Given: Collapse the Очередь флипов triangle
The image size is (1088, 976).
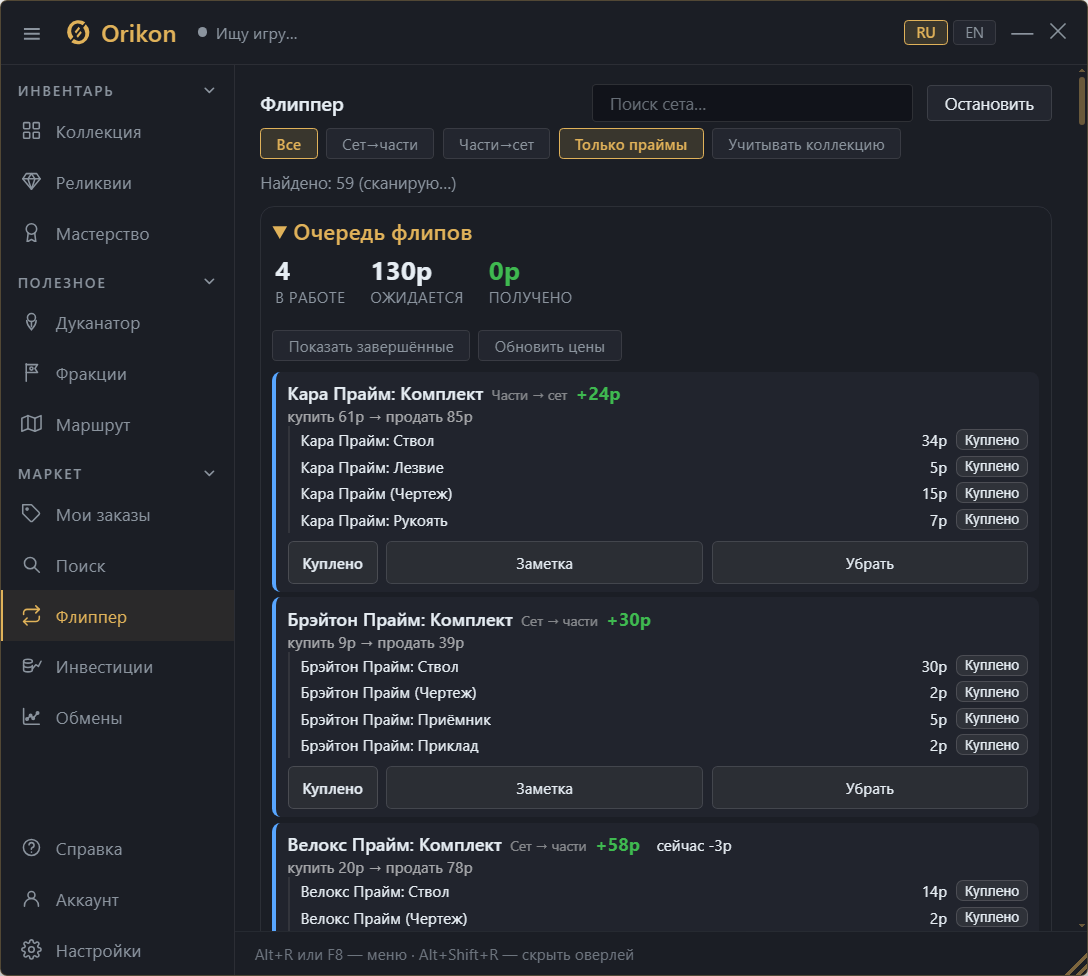Looking at the screenshot, I should (280, 232).
